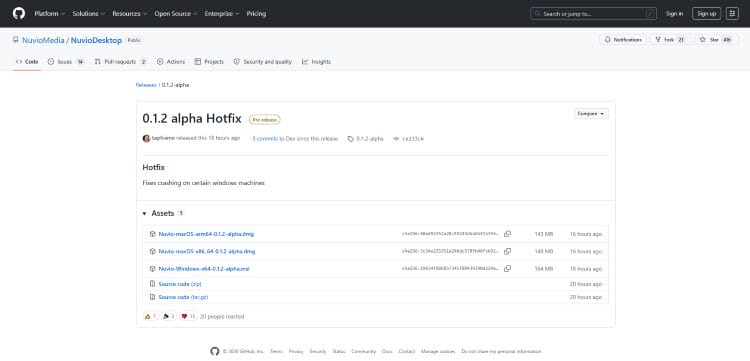
Task: Focus the Search or jump to field
Action: click(593, 14)
